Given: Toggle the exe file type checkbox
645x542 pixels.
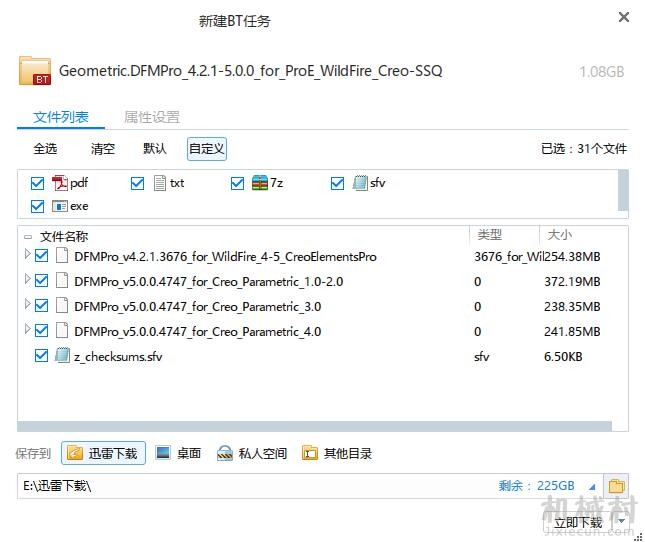Looking at the screenshot, I should tap(37, 206).
